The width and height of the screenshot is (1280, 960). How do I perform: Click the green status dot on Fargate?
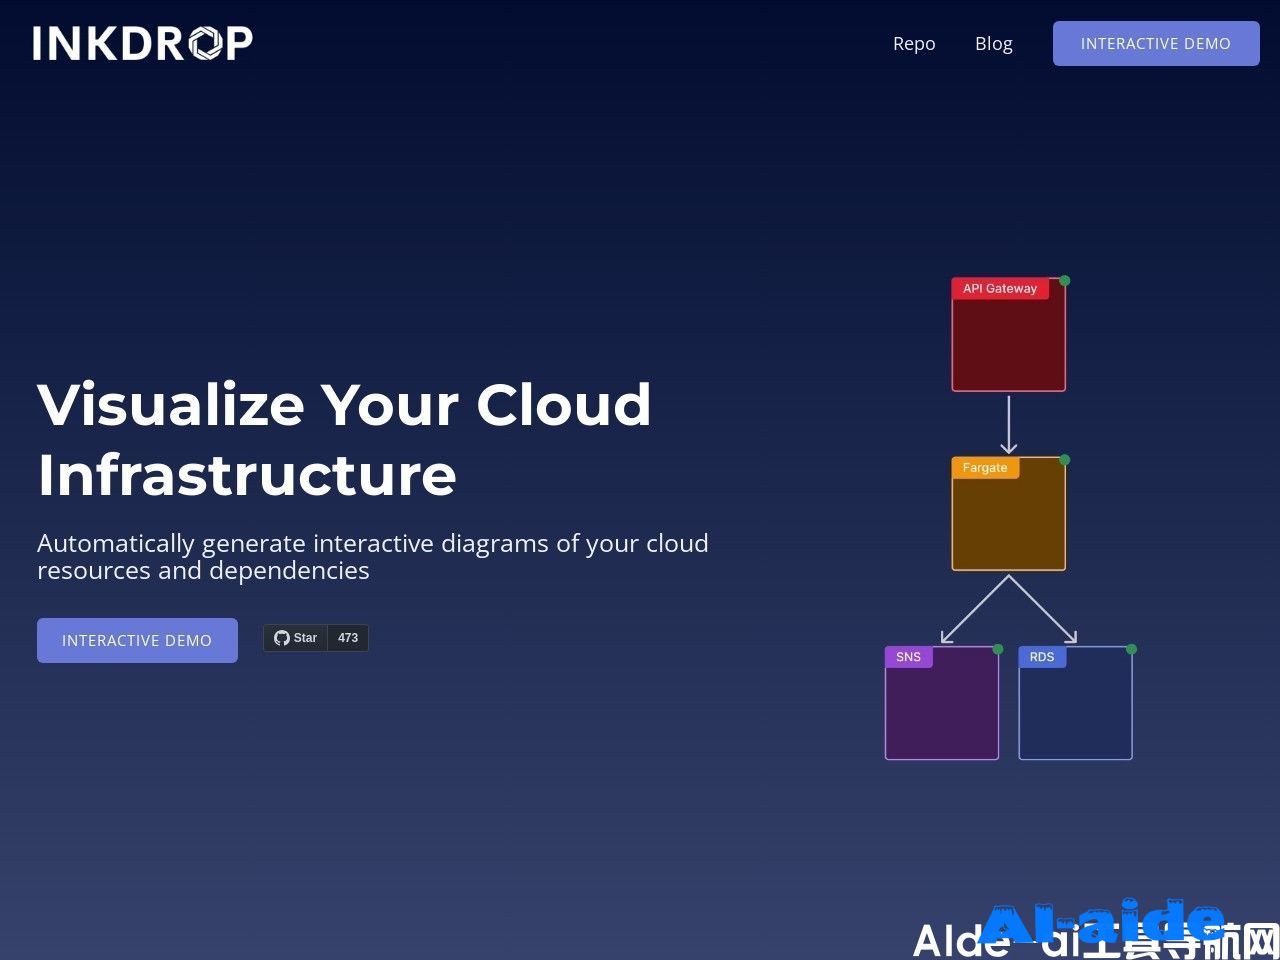click(1065, 460)
